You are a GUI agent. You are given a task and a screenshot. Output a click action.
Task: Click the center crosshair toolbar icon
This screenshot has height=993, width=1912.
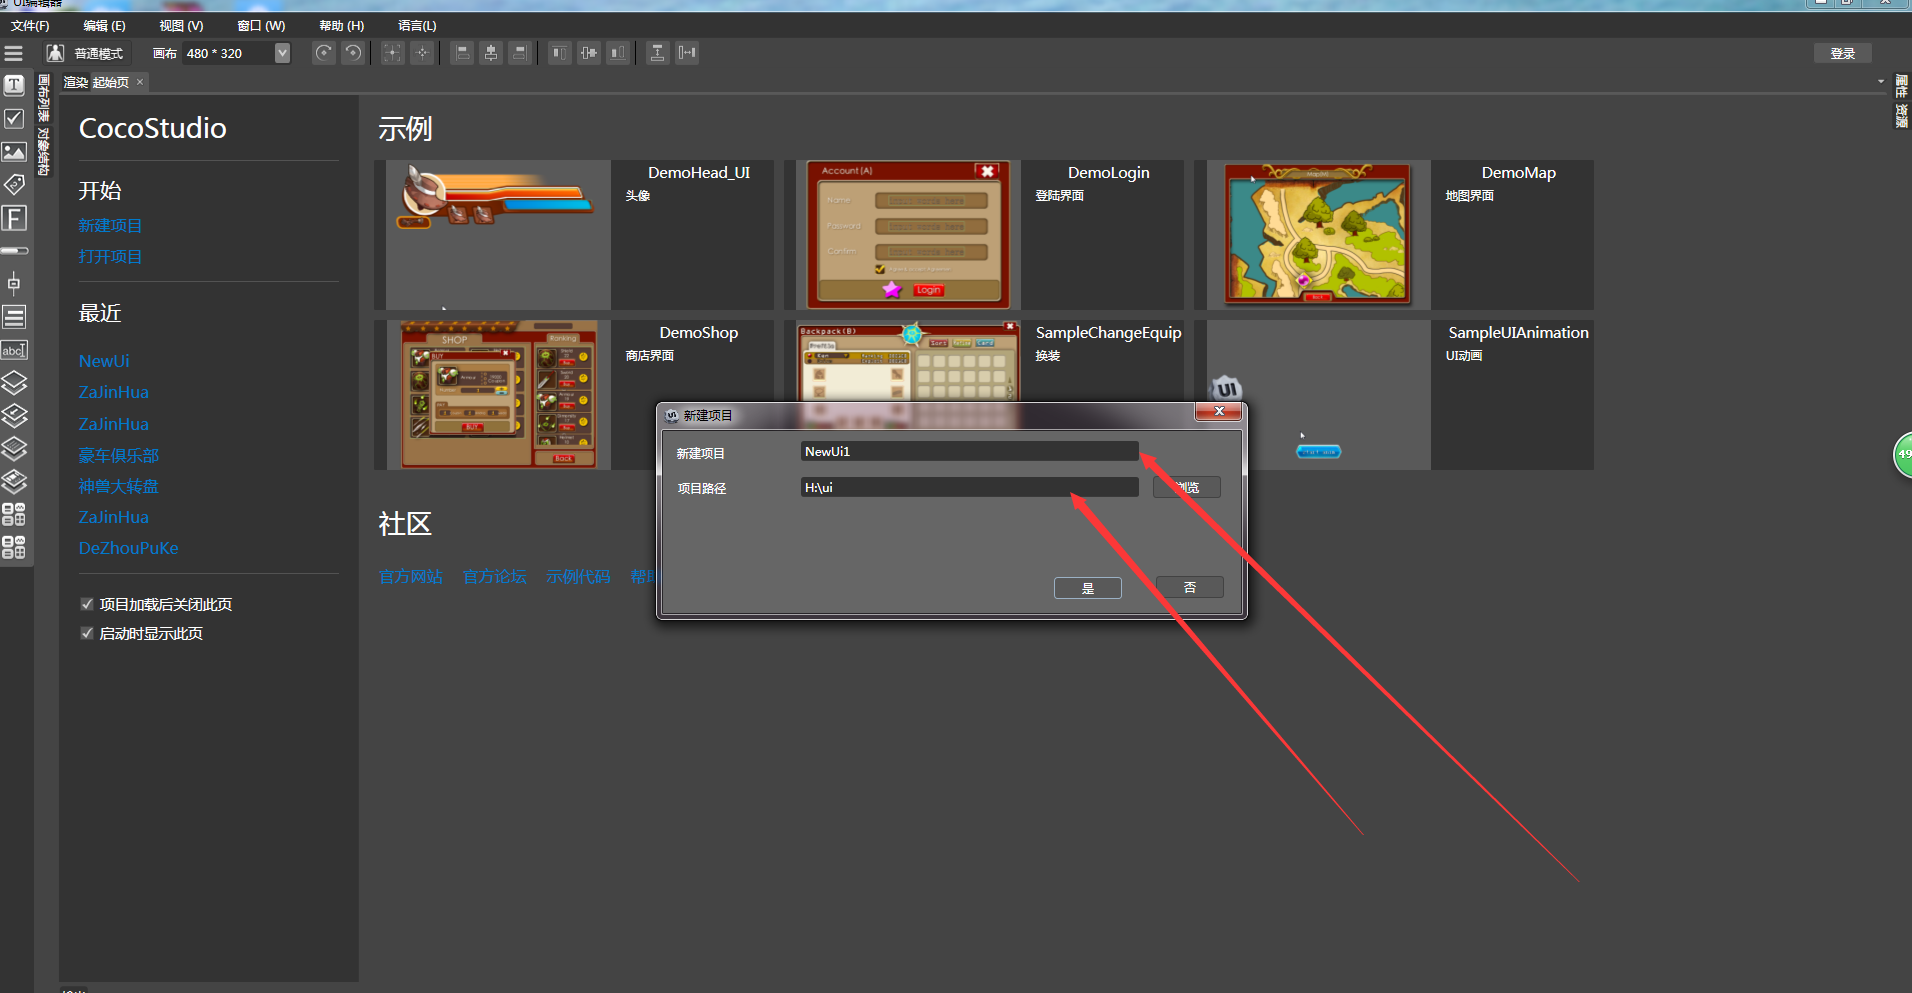(423, 53)
